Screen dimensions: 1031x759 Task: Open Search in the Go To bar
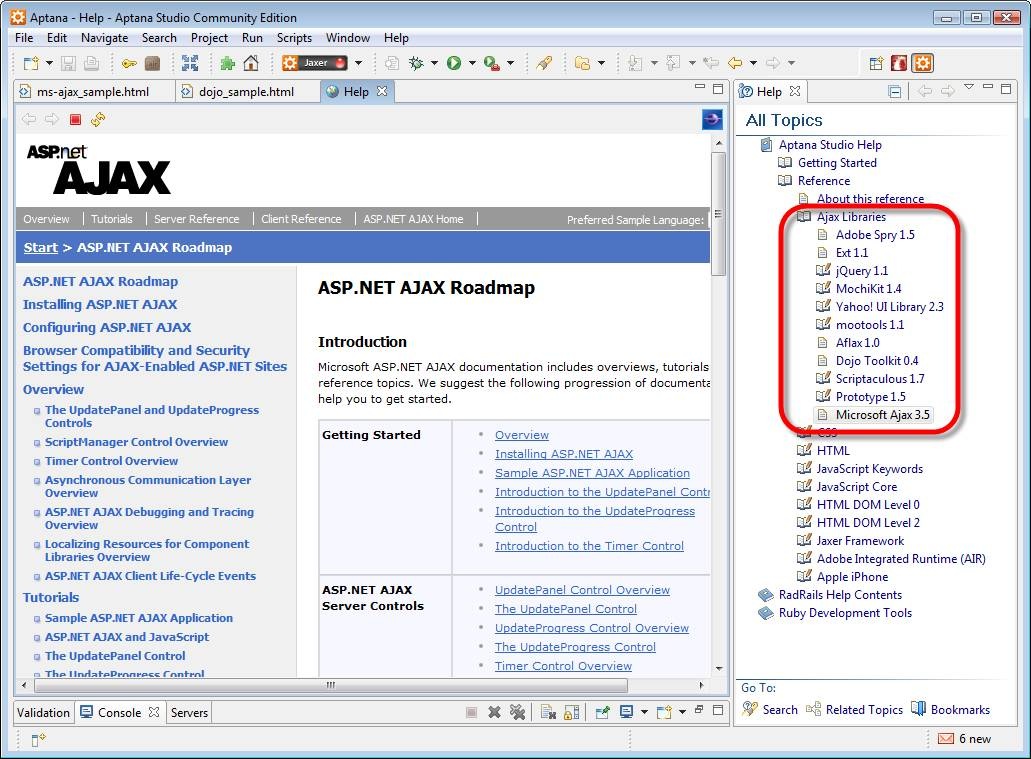(x=780, y=708)
